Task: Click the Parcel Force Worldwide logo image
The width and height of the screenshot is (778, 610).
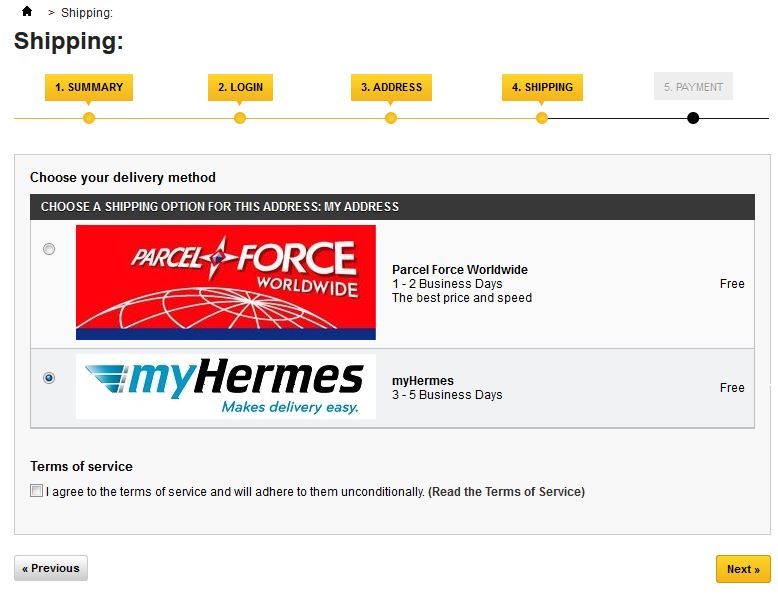Action: click(226, 282)
